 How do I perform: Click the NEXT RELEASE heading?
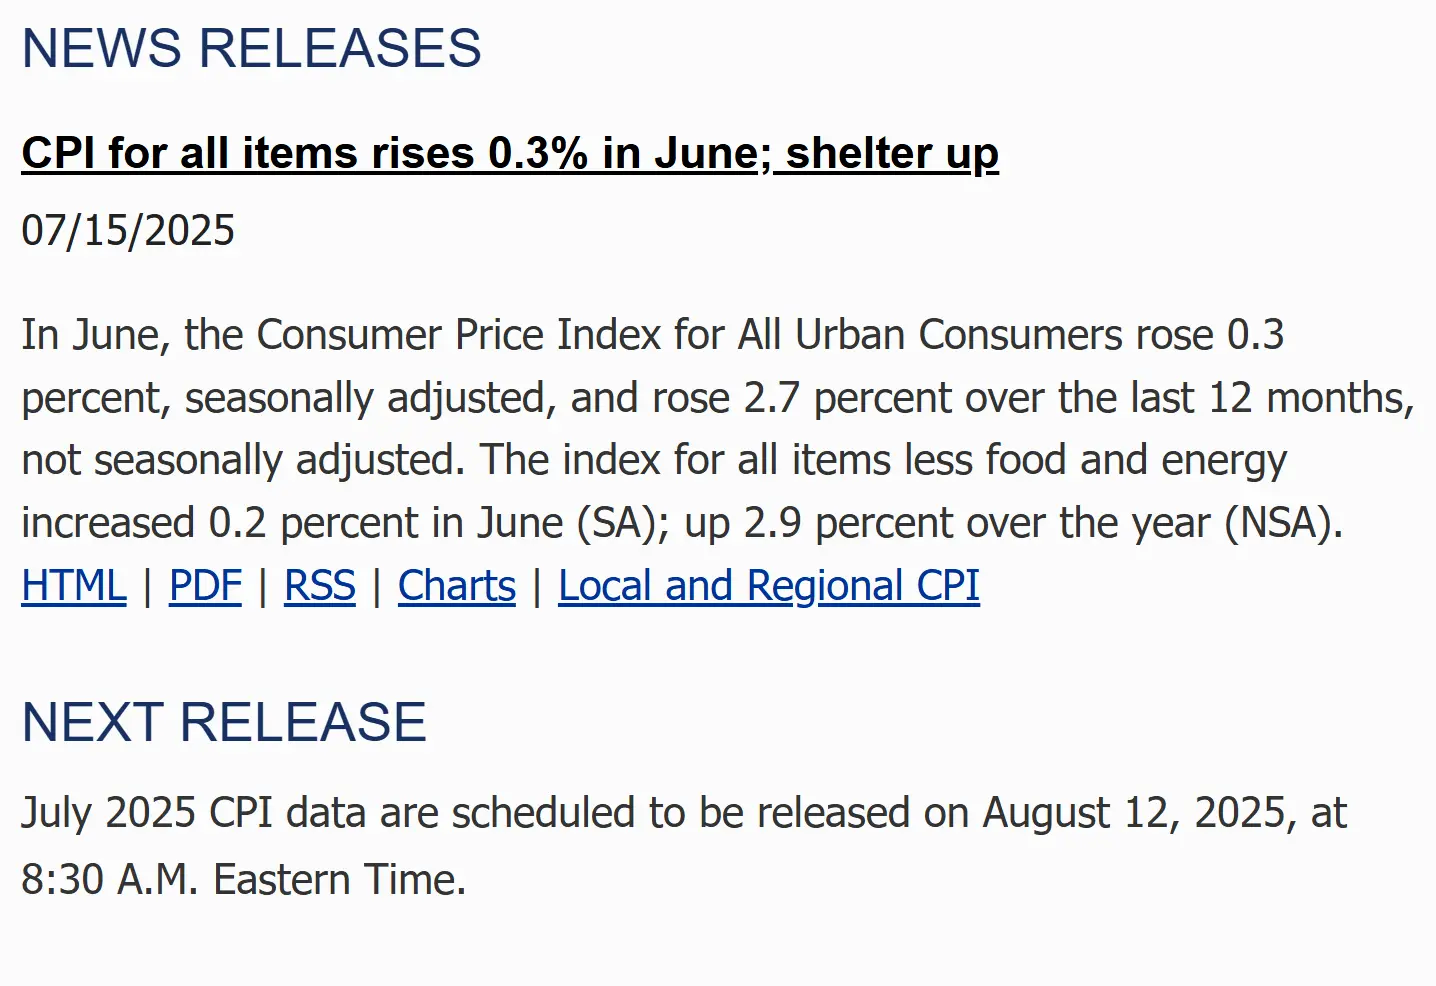pyautogui.click(x=224, y=722)
